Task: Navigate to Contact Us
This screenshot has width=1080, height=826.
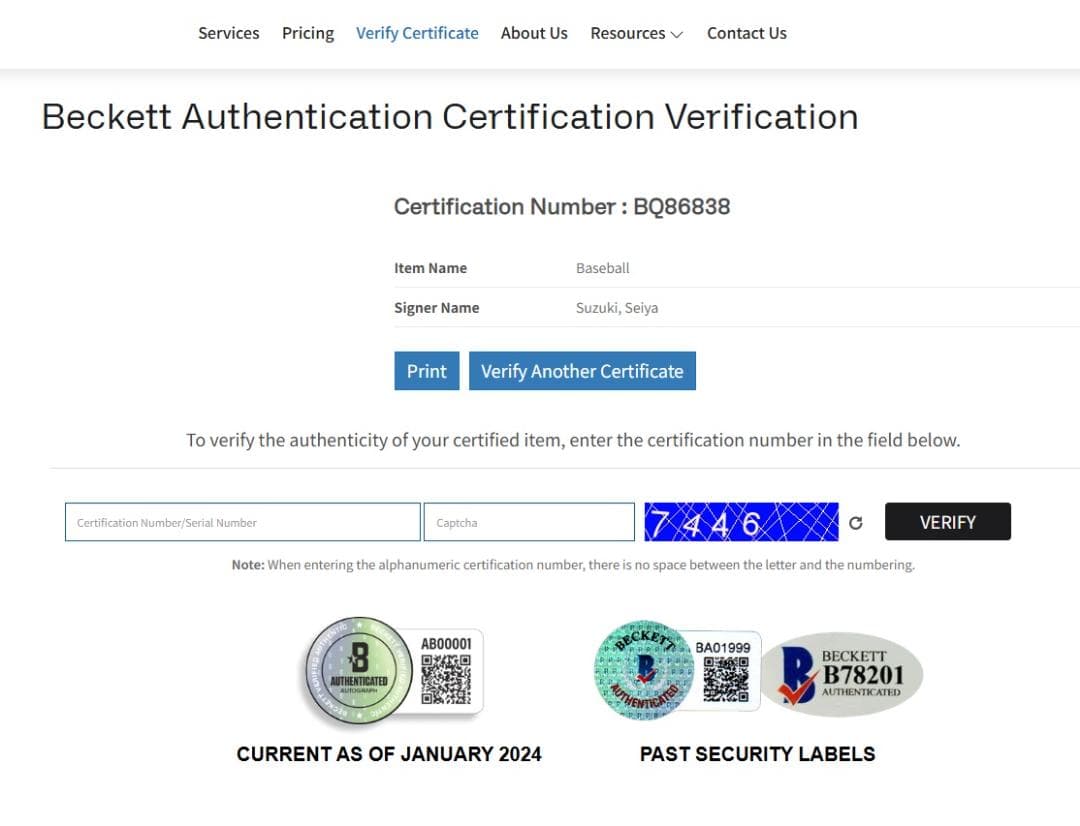Action: 746,33
